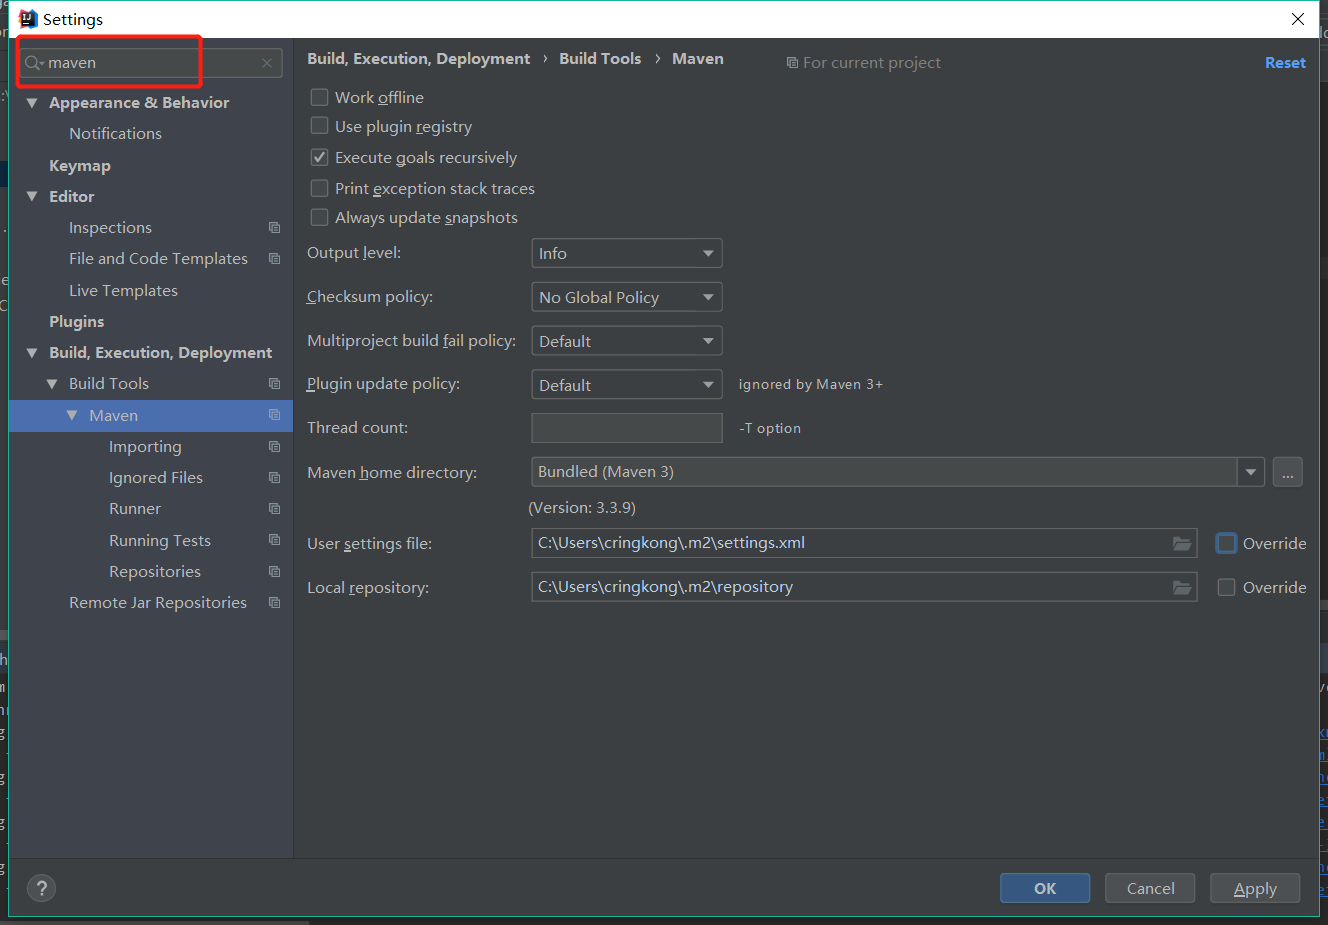Screen dimensions: 1328x925
Task: Click the project-level icon beside Inspections
Action: [x=274, y=228]
